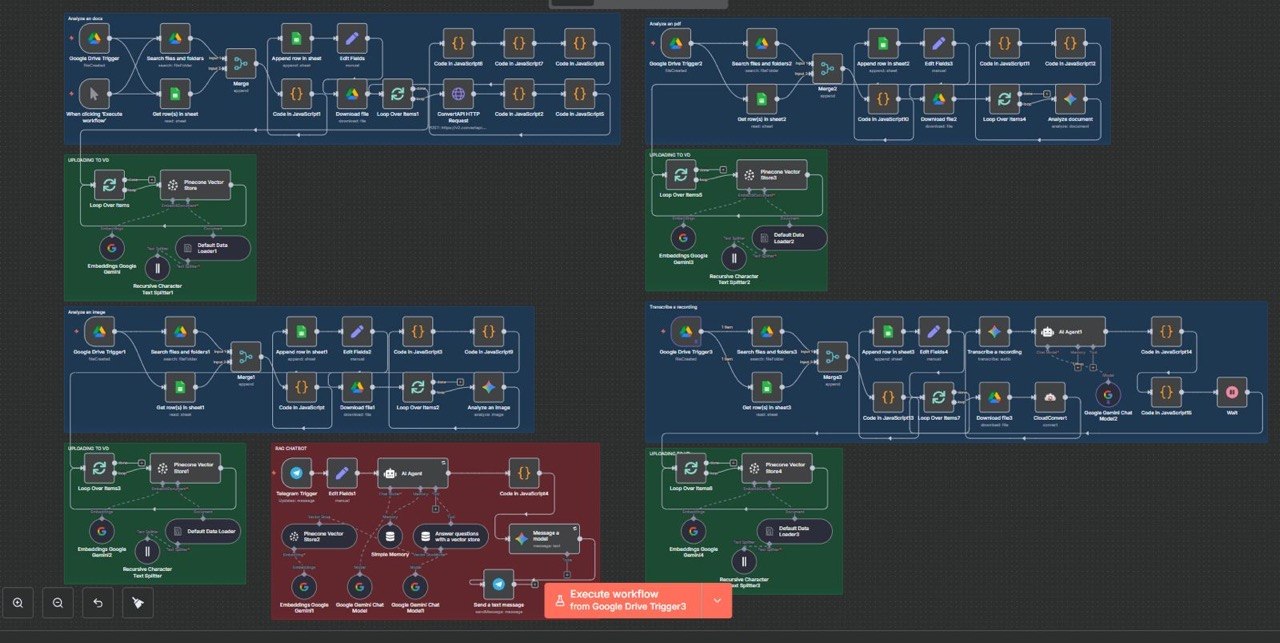
Task: Select the Merge2 node
Action: coord(826,69)
